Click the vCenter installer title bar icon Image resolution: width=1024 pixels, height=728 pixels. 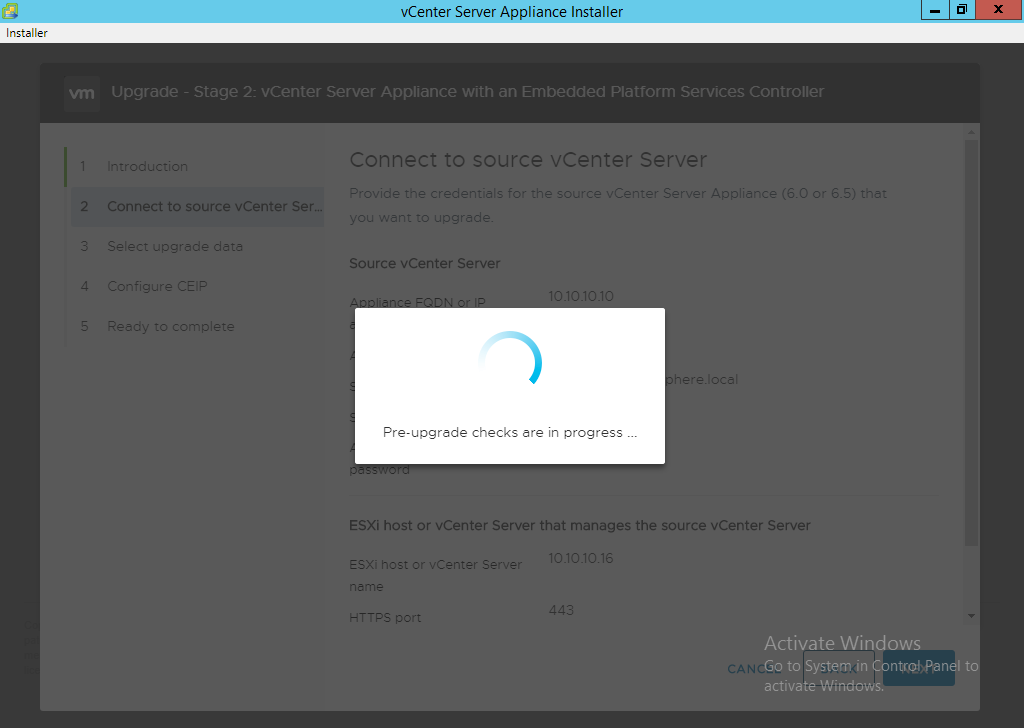click(x=10, y=10)
